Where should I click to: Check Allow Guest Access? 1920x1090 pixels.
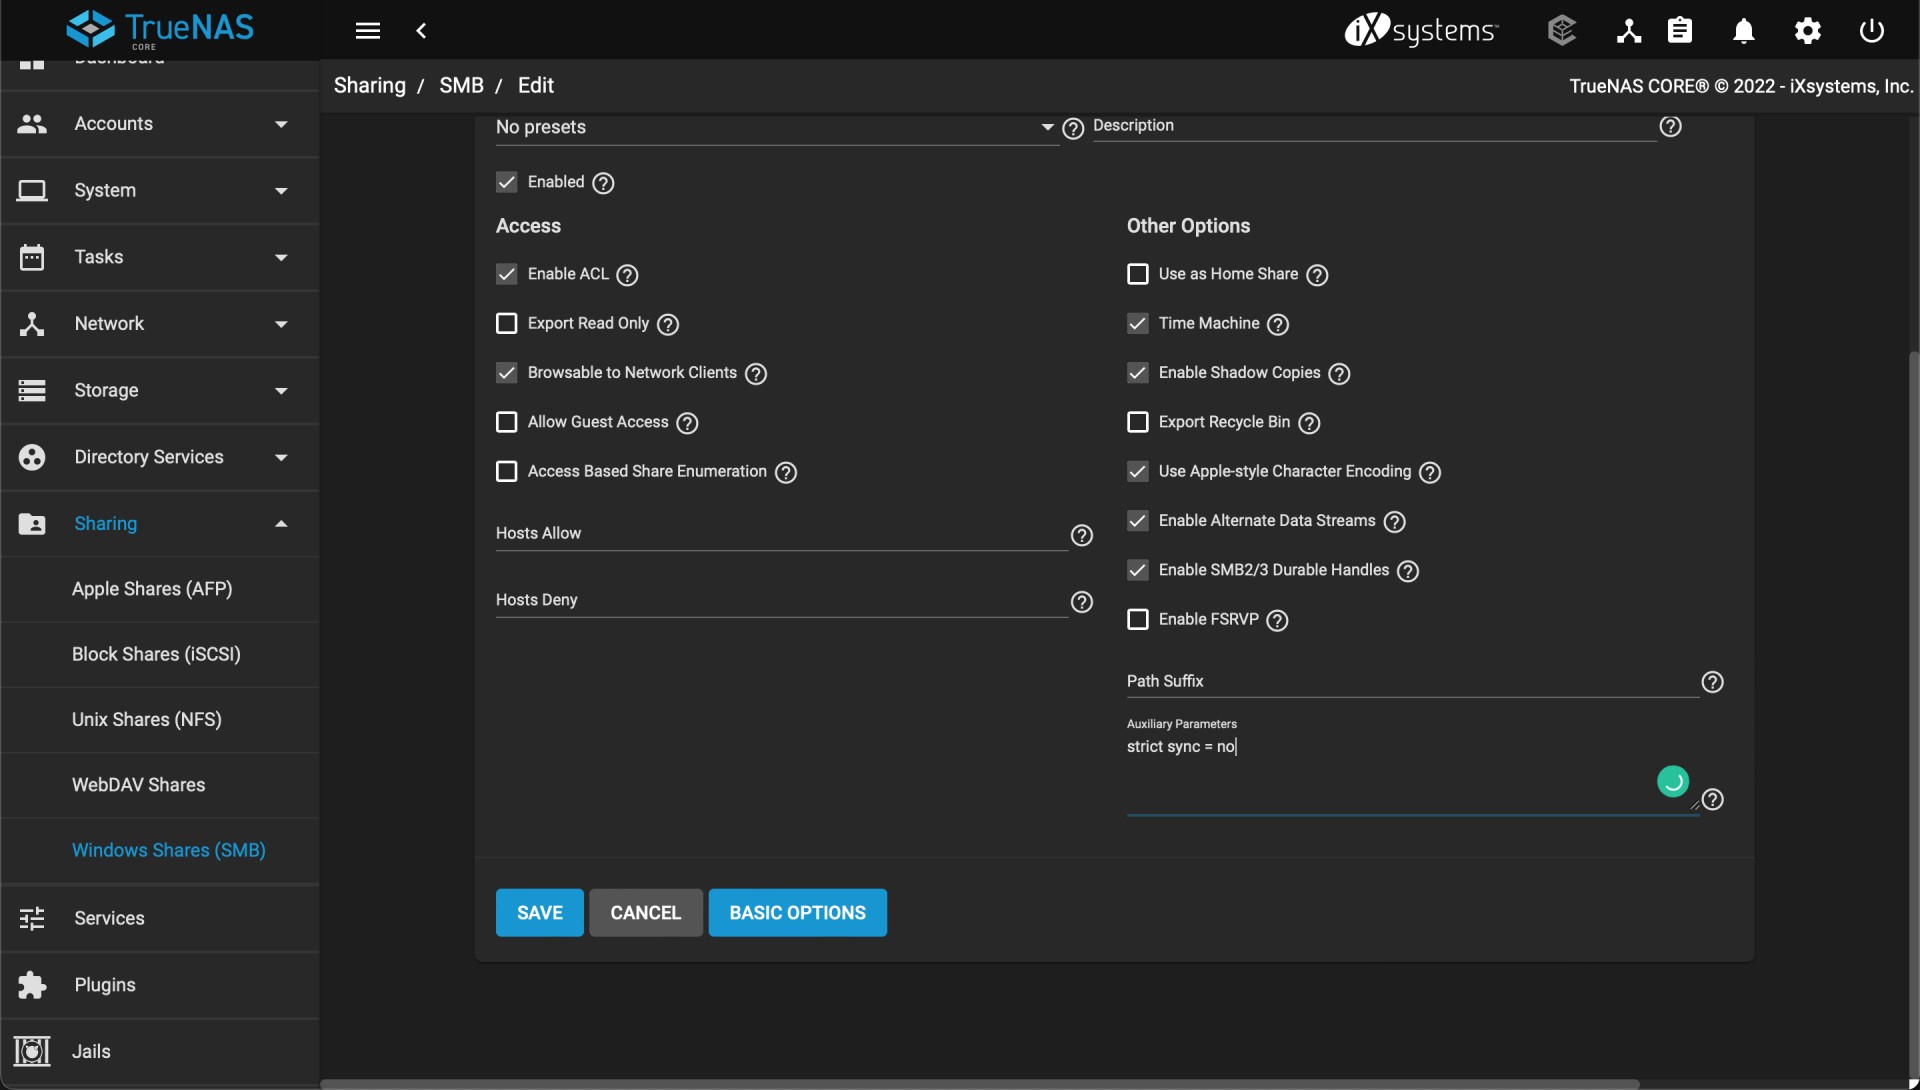click(507, 422)
